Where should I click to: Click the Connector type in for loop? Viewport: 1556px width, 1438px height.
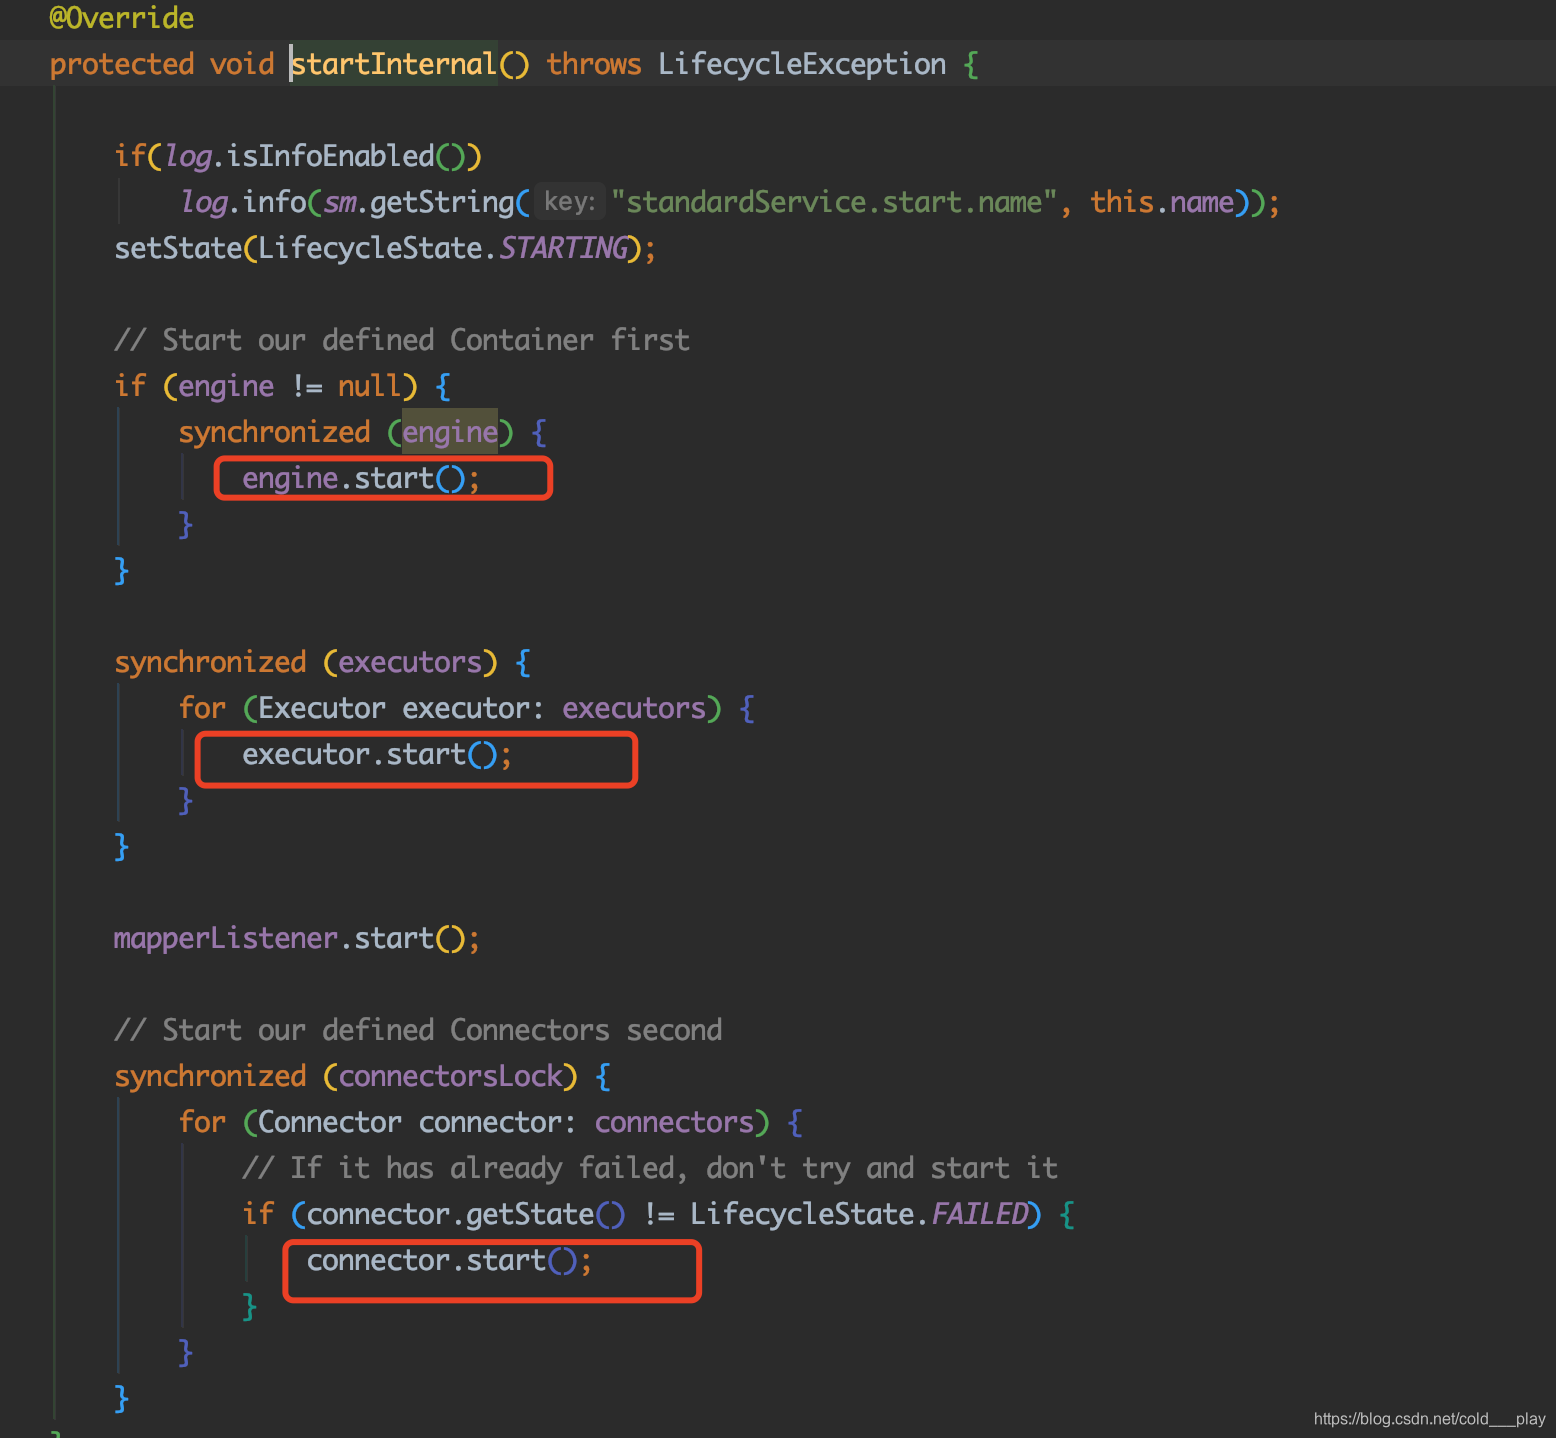[x=330, y=1122]
